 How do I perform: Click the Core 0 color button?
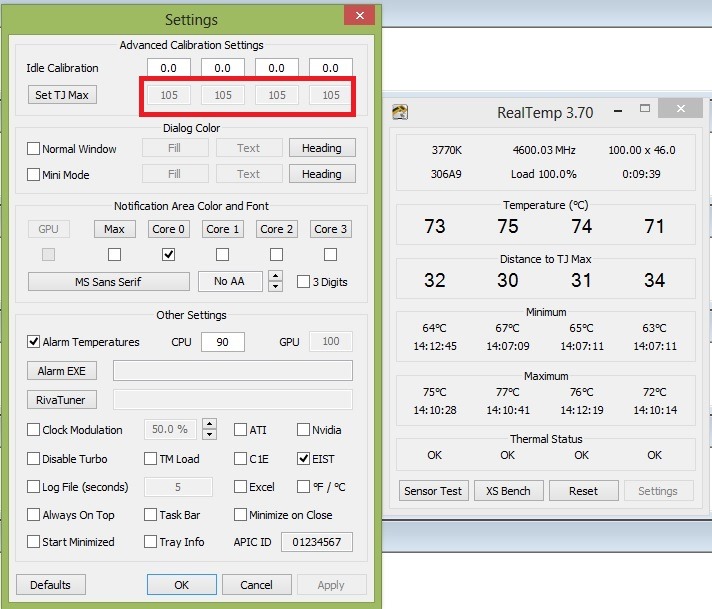click(x=168, y=229)
